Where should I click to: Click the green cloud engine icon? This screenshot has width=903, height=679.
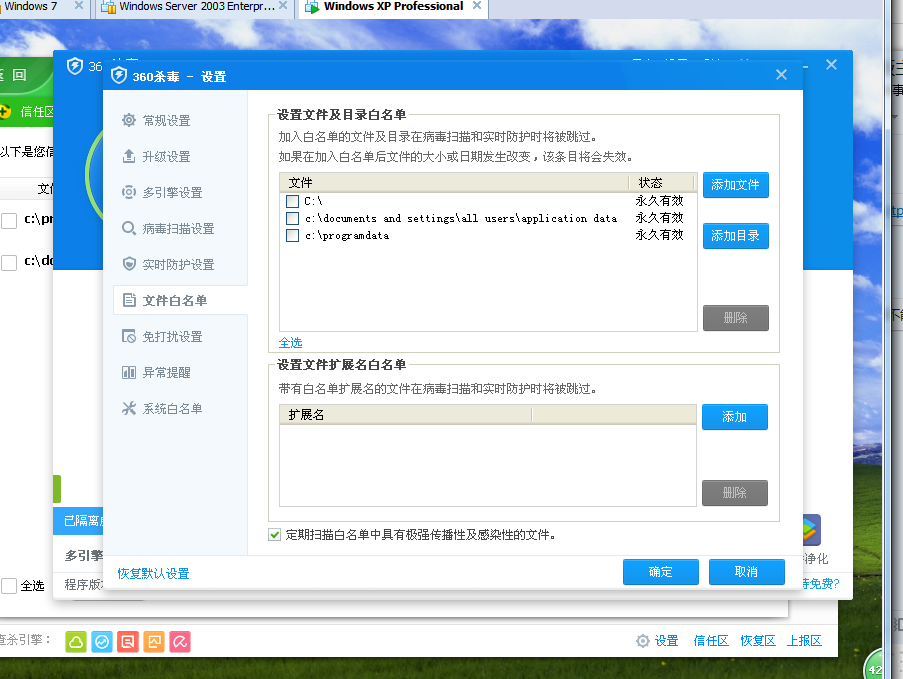tap(76, 642)
